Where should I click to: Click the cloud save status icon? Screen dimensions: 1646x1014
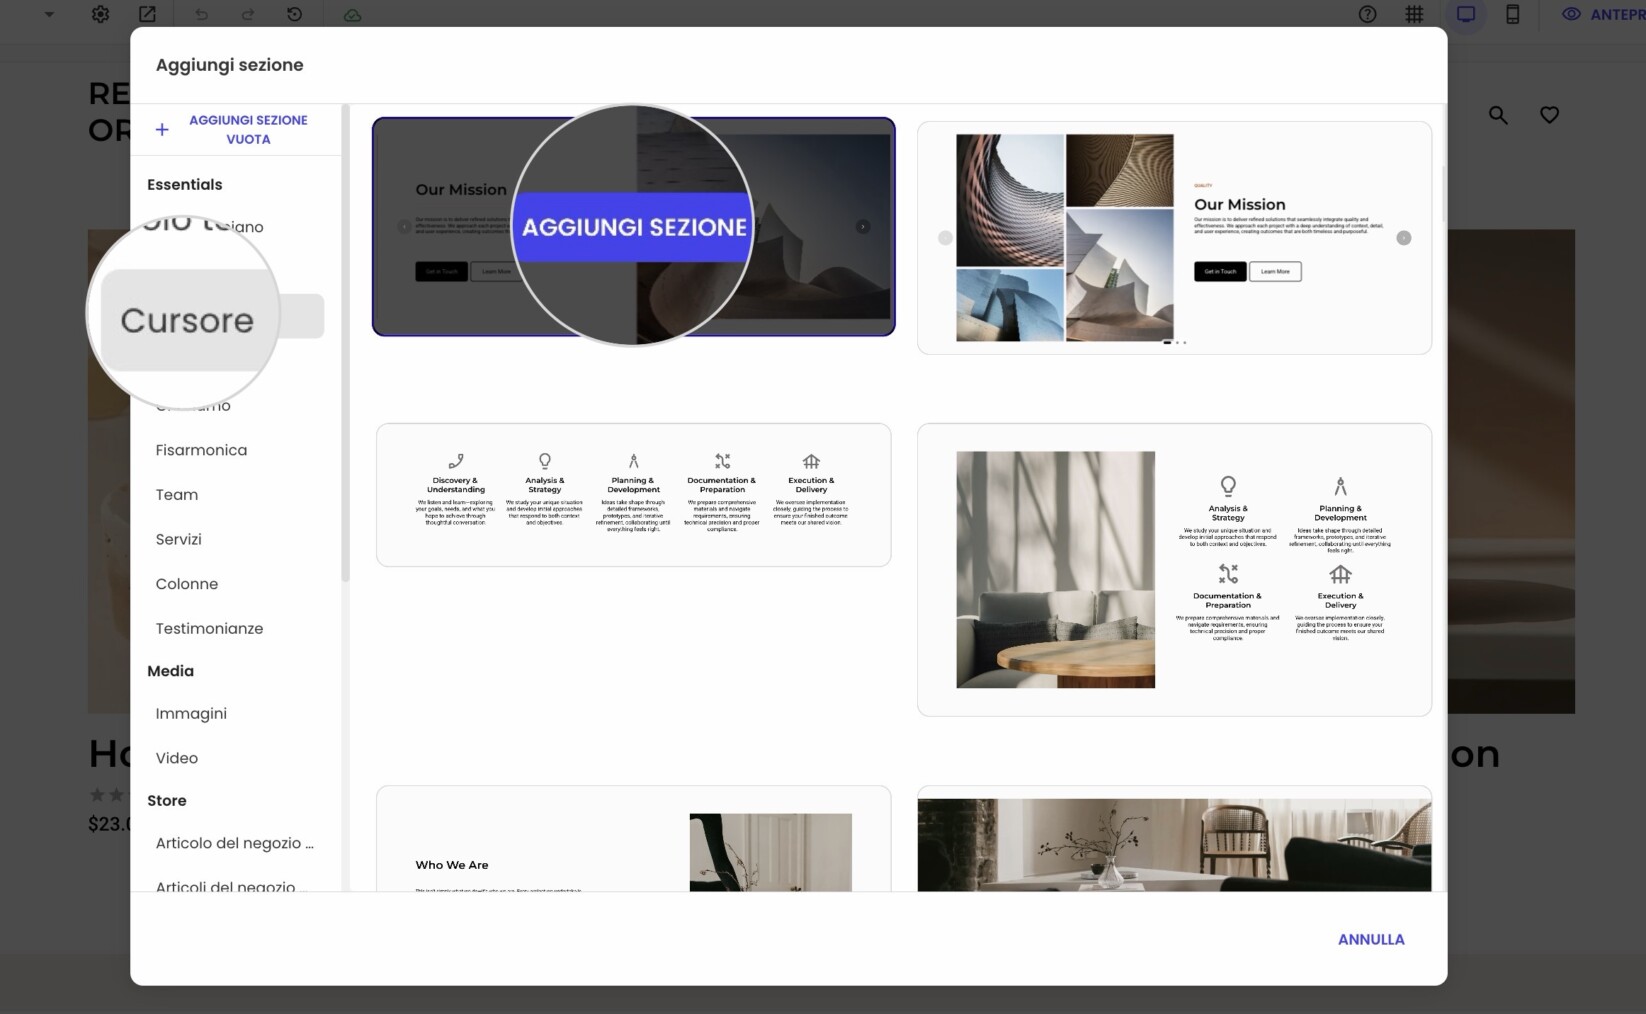pos(352,15)
